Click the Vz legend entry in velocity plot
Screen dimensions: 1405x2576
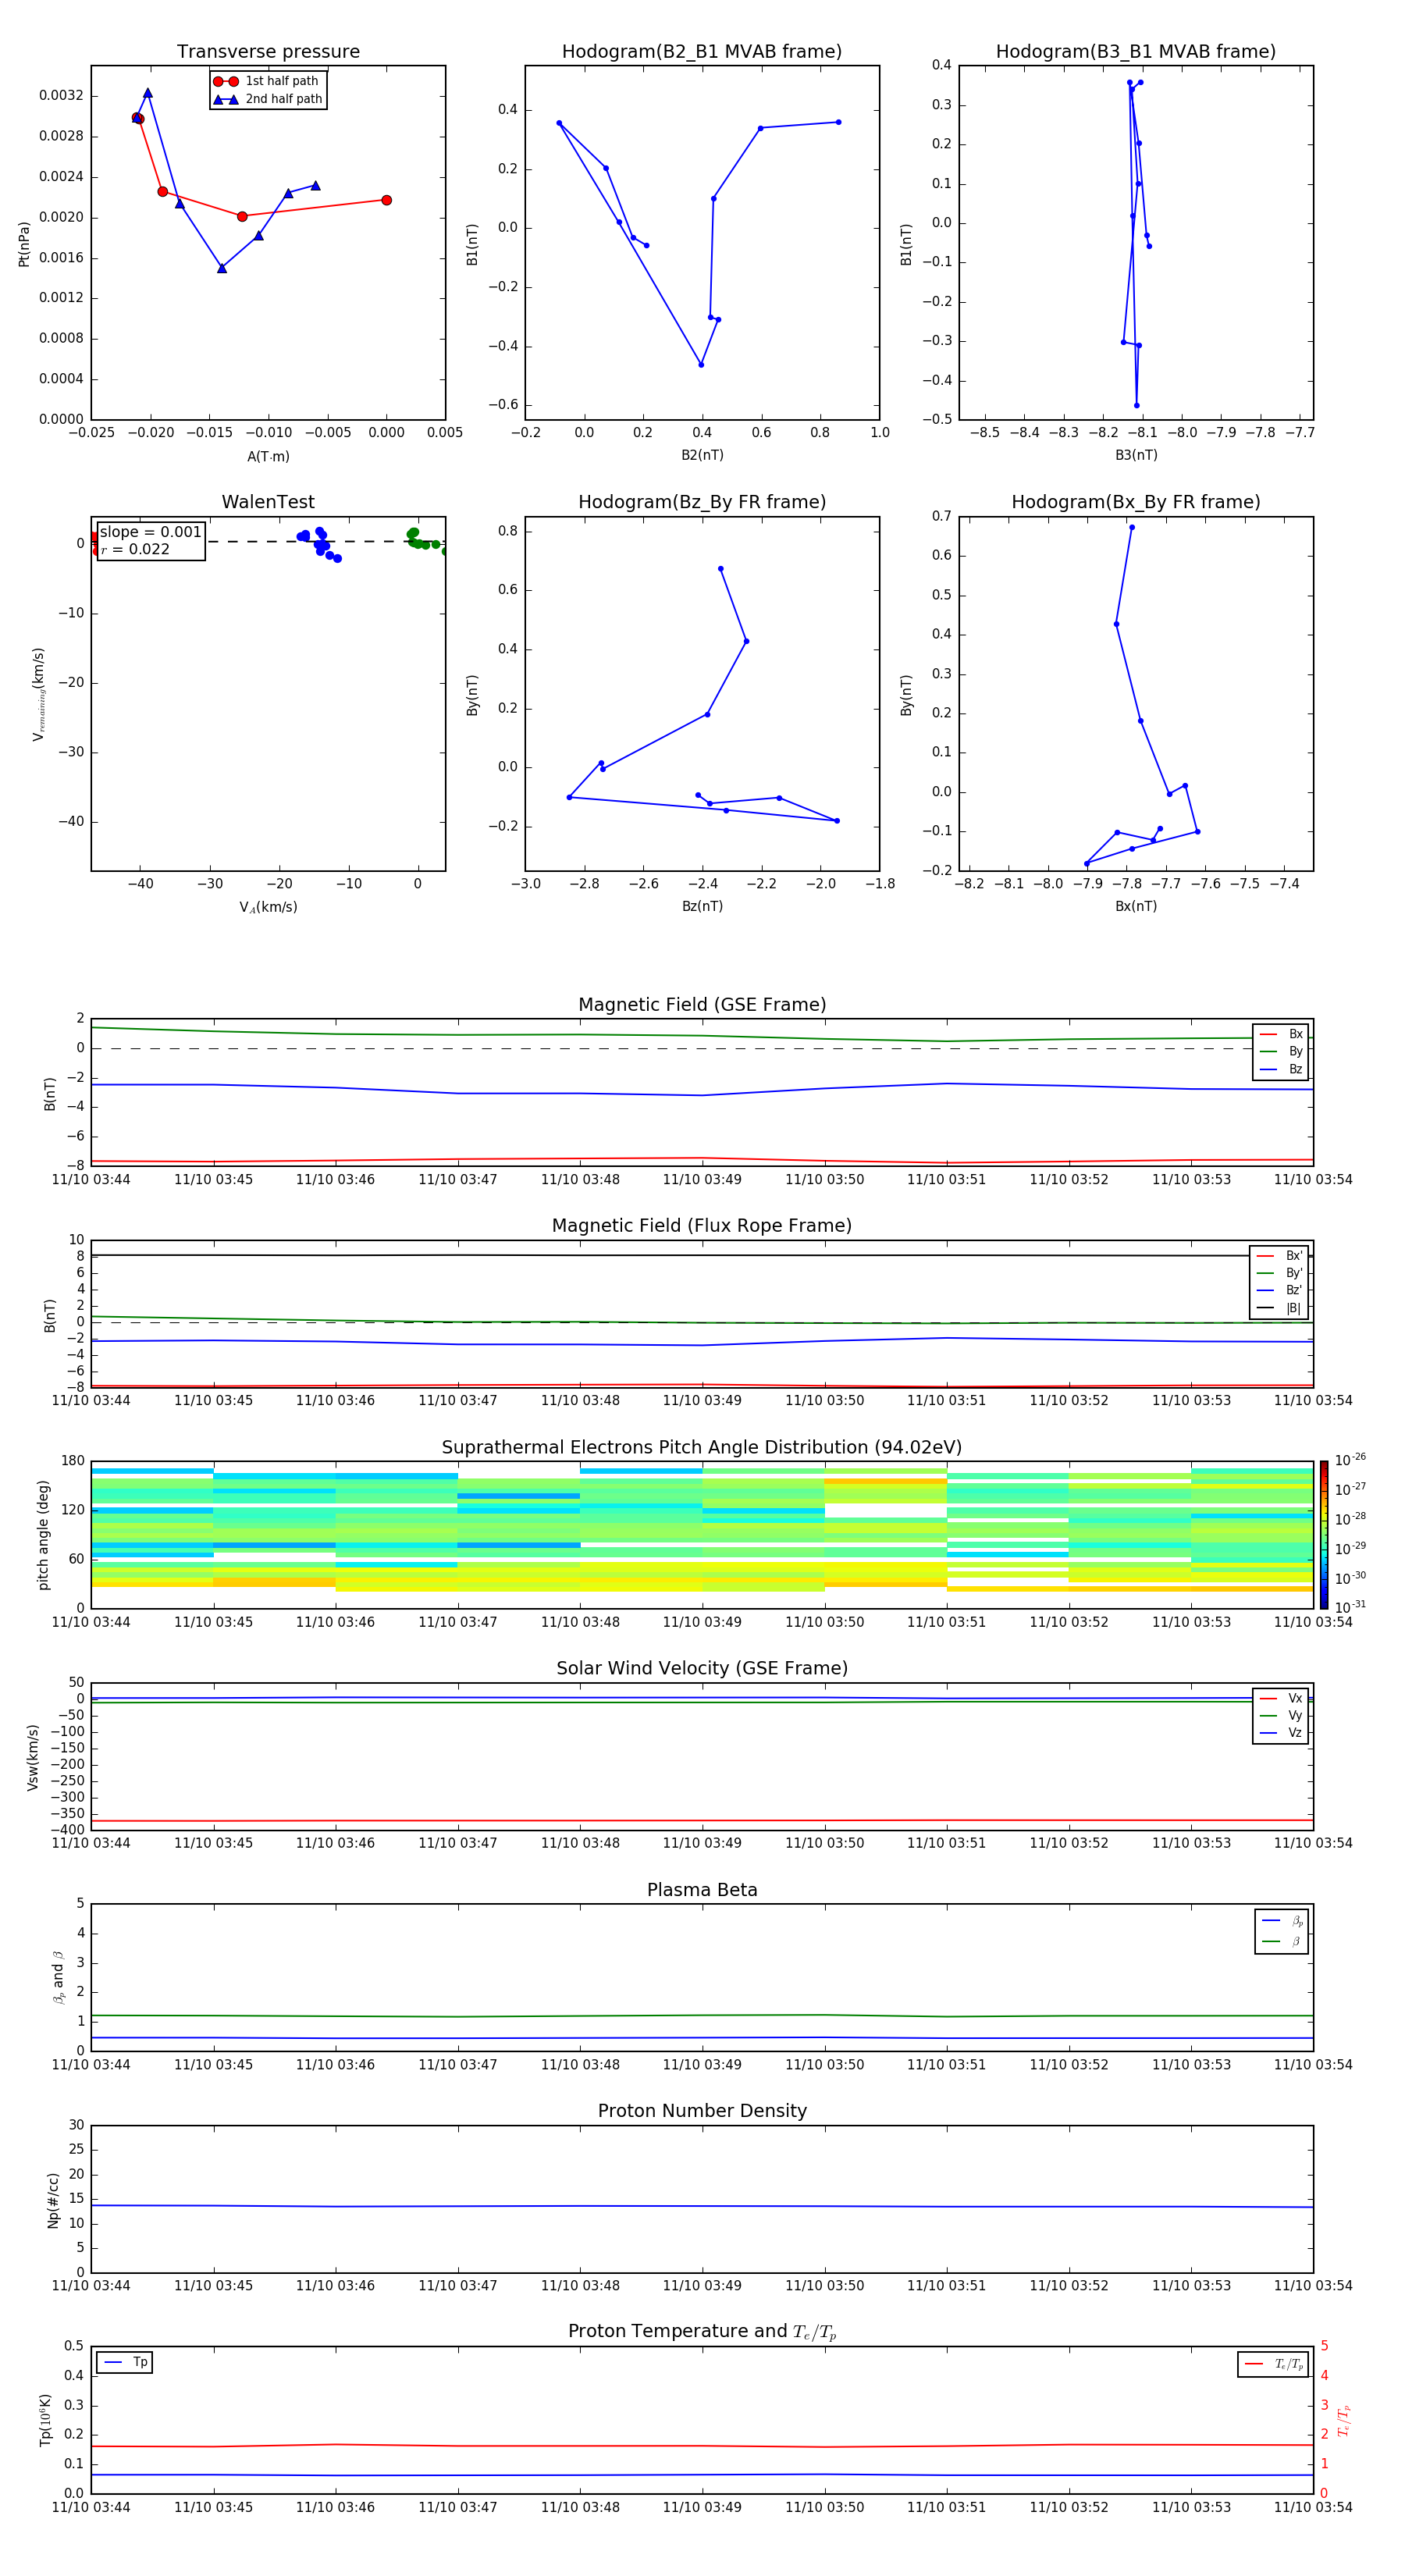click(1281, 1732)
